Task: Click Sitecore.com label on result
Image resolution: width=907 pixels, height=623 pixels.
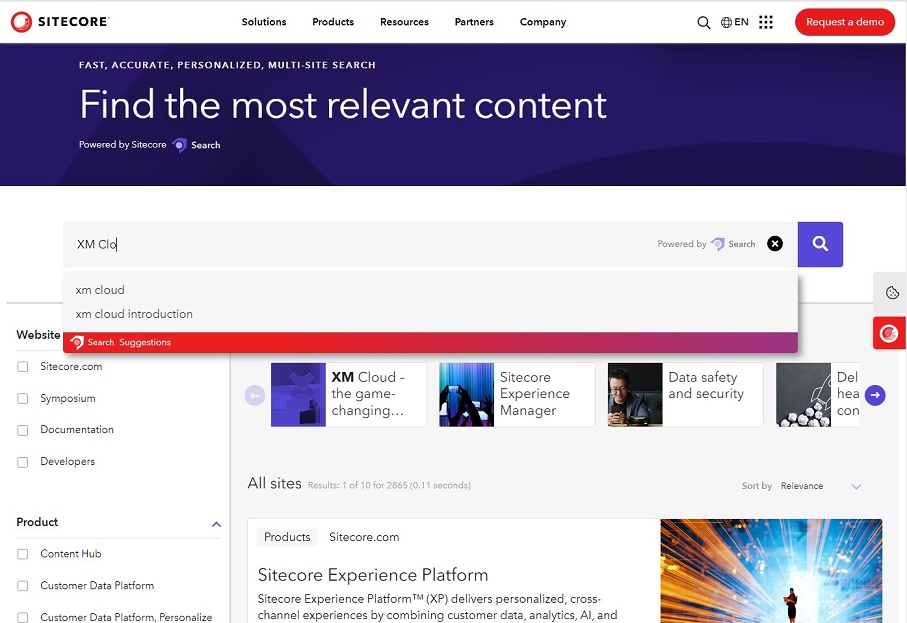Action: coord(364,537)
